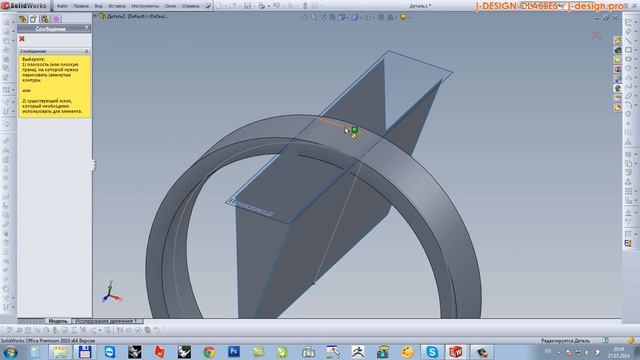Screen dimensions: 640x360
Task: Open TeamViewer from the taskbar
Action: [110, 352]
